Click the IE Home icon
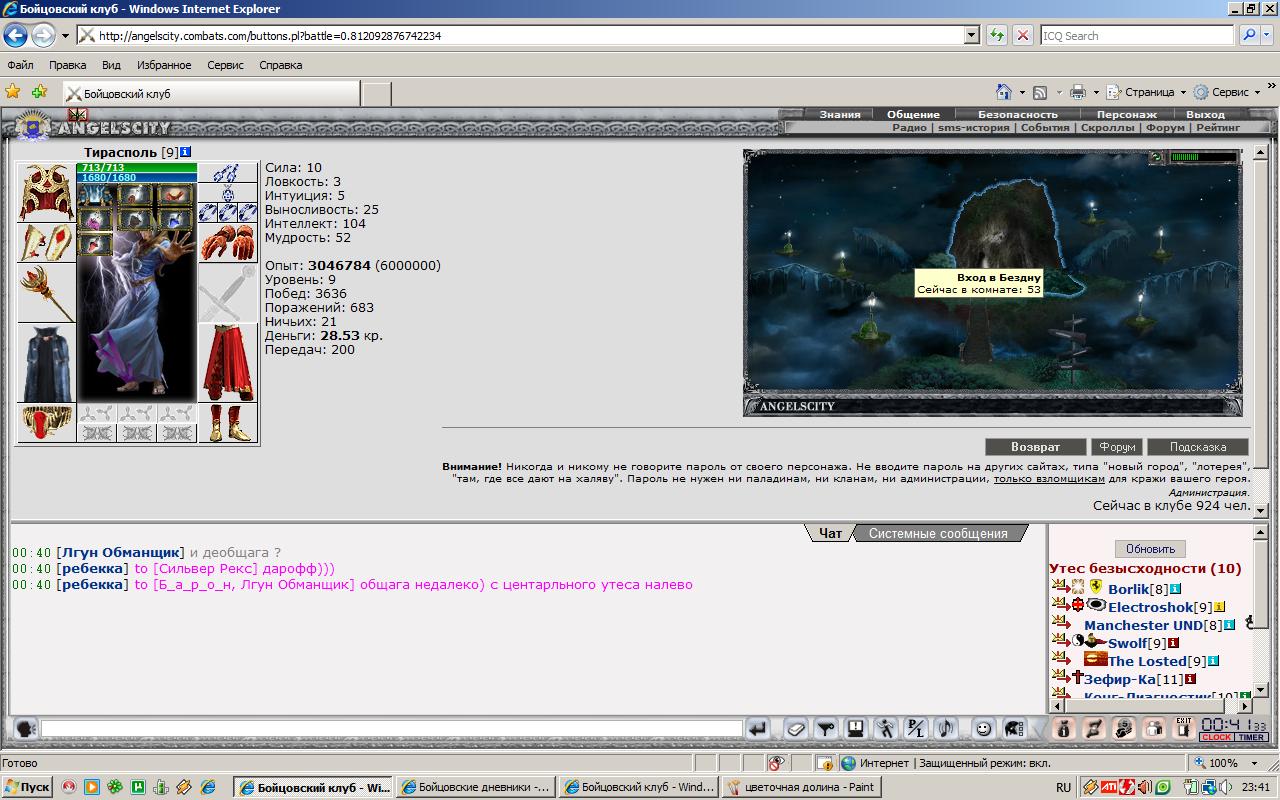Screen dimensions: 1280x800 1004,92
